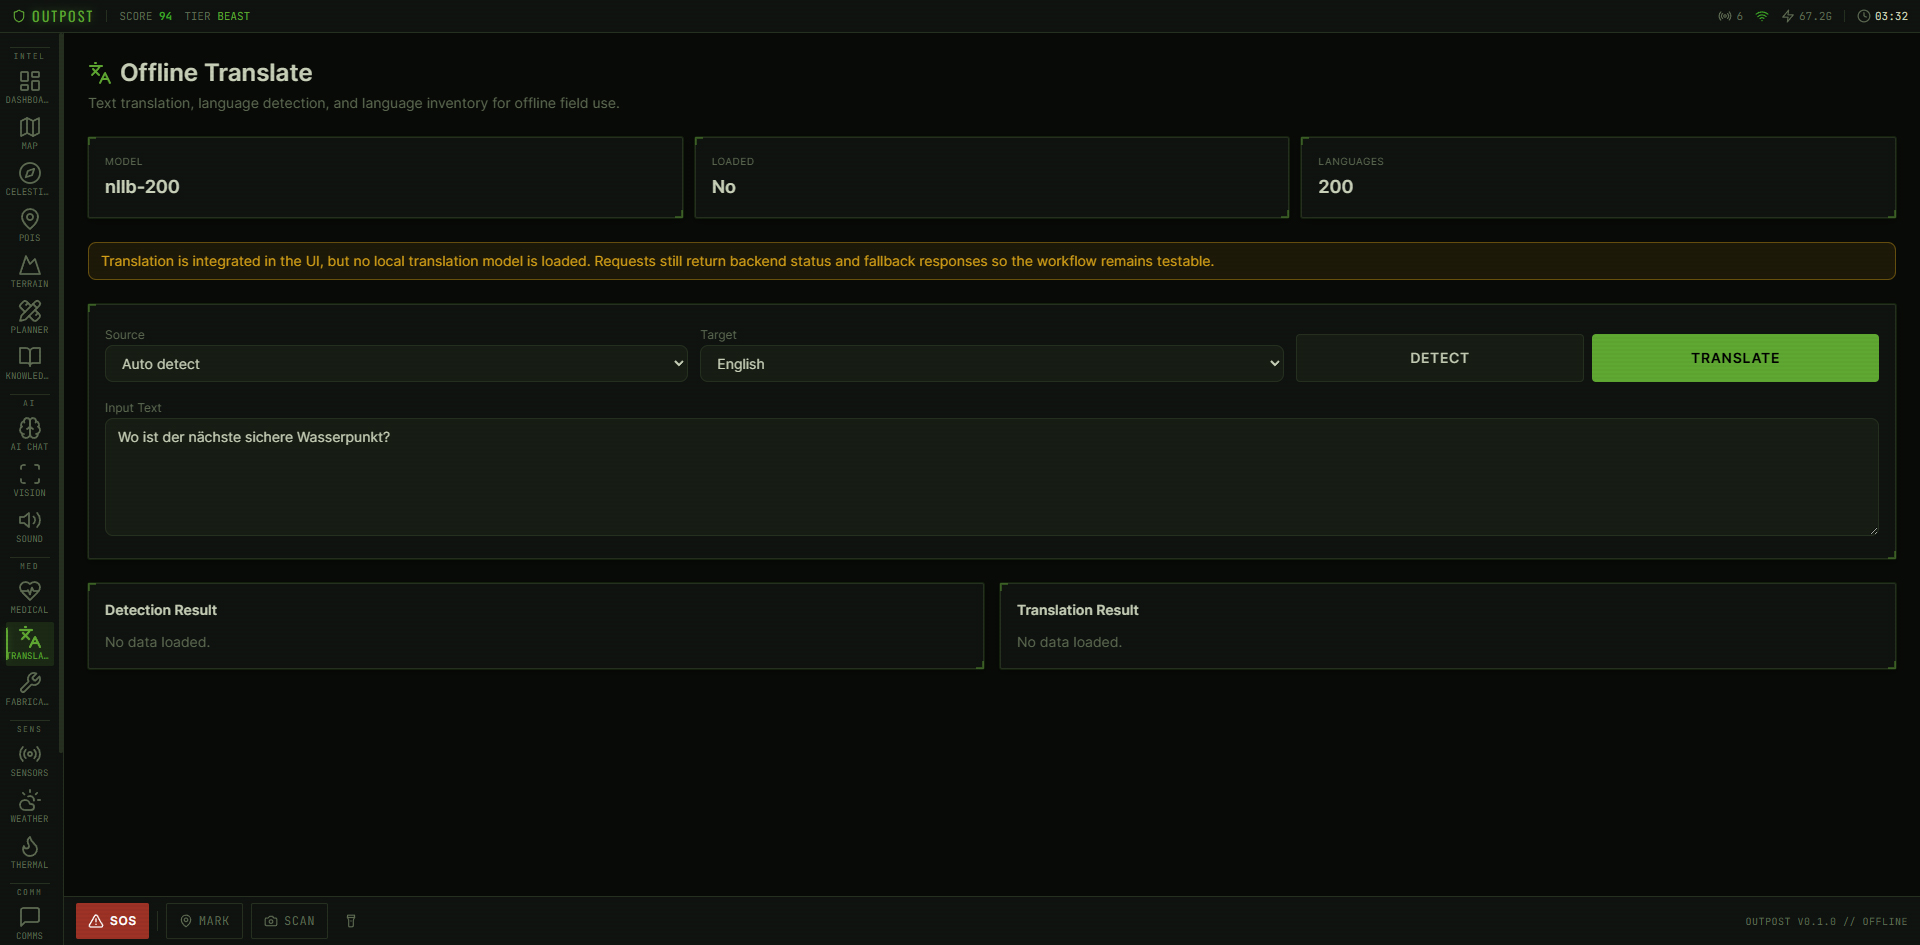Expand the Target language dropdown
The height and width of the screenshot is (945, 1920).
tap(991, 364)
